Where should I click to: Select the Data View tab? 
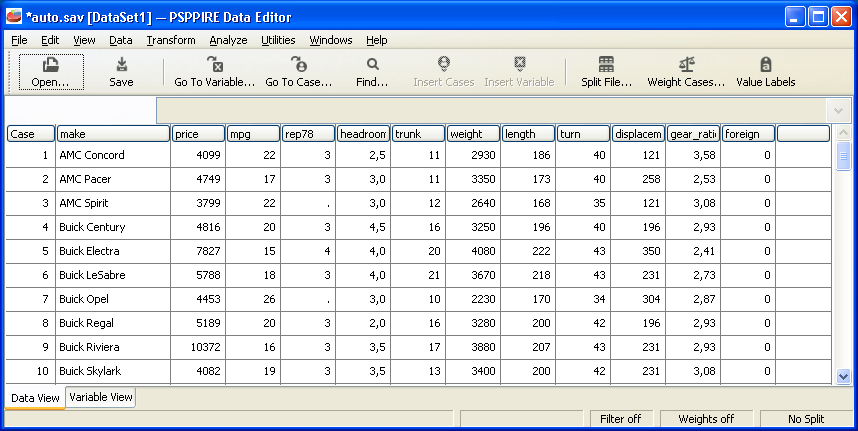pyautogui.click(x=35, y=398)
